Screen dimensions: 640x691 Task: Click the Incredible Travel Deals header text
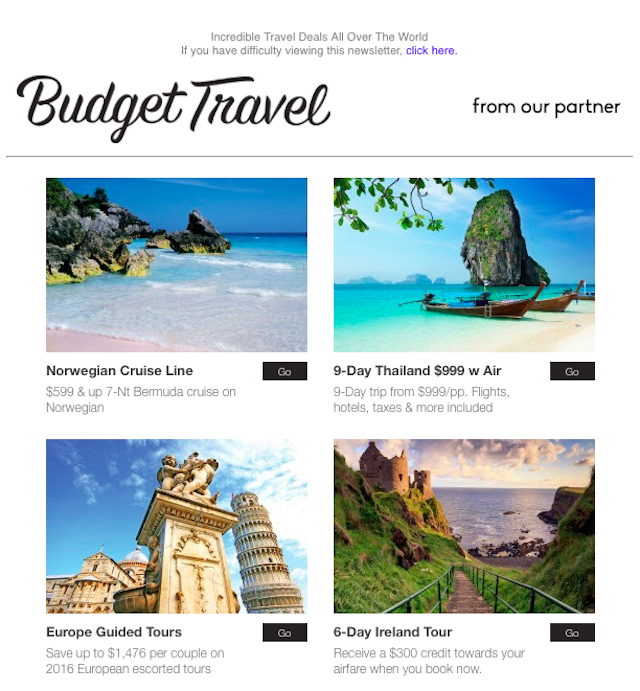pyautogui.click(x=319, y=37)
